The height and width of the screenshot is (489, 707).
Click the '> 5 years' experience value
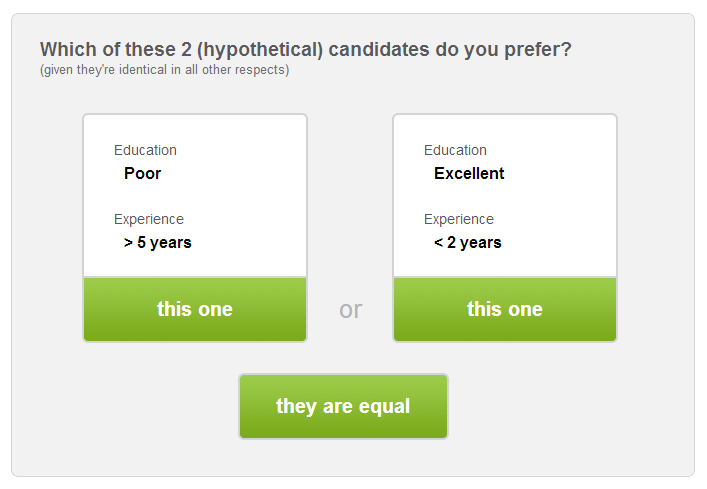point(158,242)
